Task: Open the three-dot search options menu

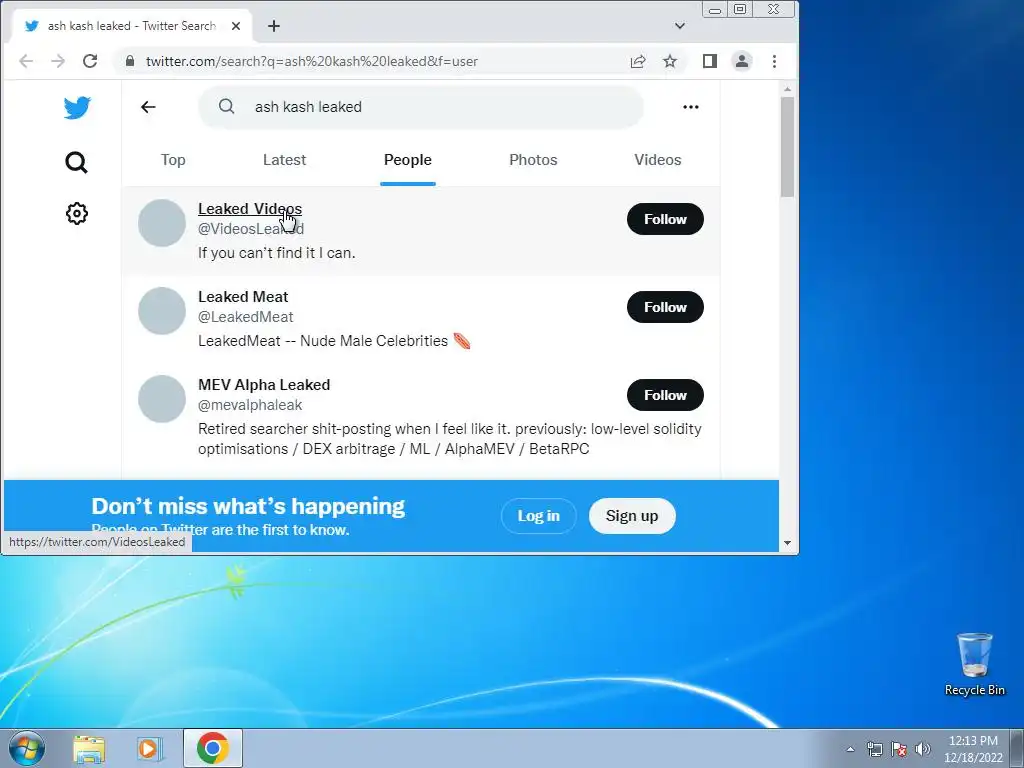Action: pyautogui.click(x=690, y=107)
